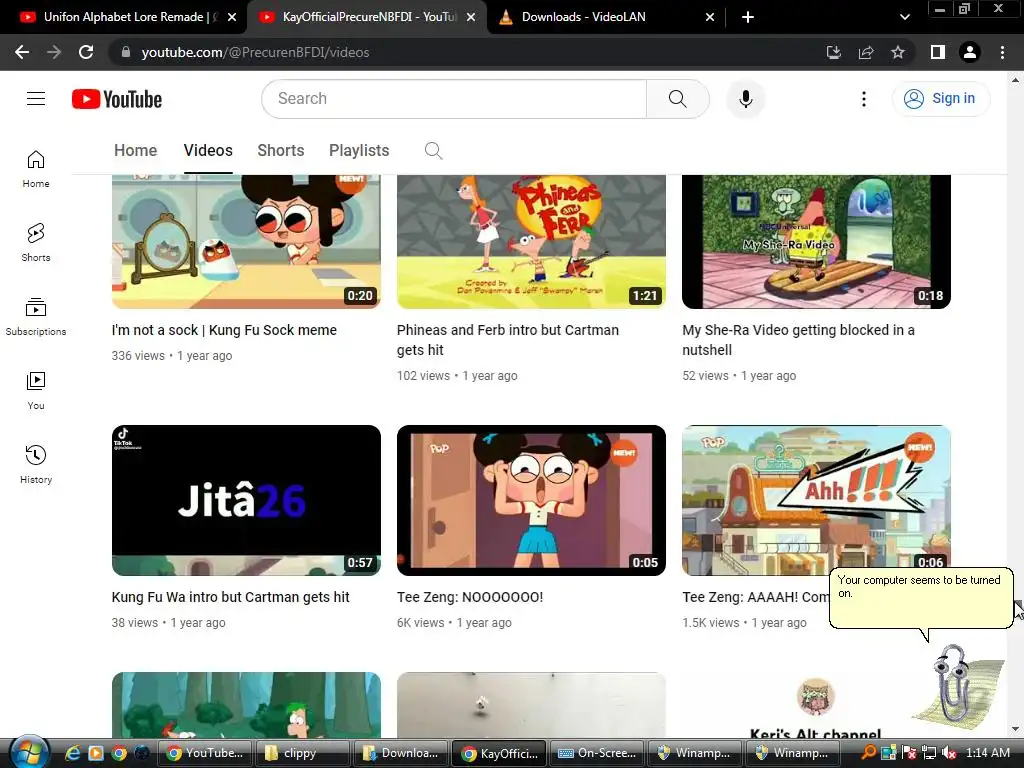The height and width of the screenshot is (768, 1024).
Task: Open the YouTube hamburger guide menu
Action: 36,99
